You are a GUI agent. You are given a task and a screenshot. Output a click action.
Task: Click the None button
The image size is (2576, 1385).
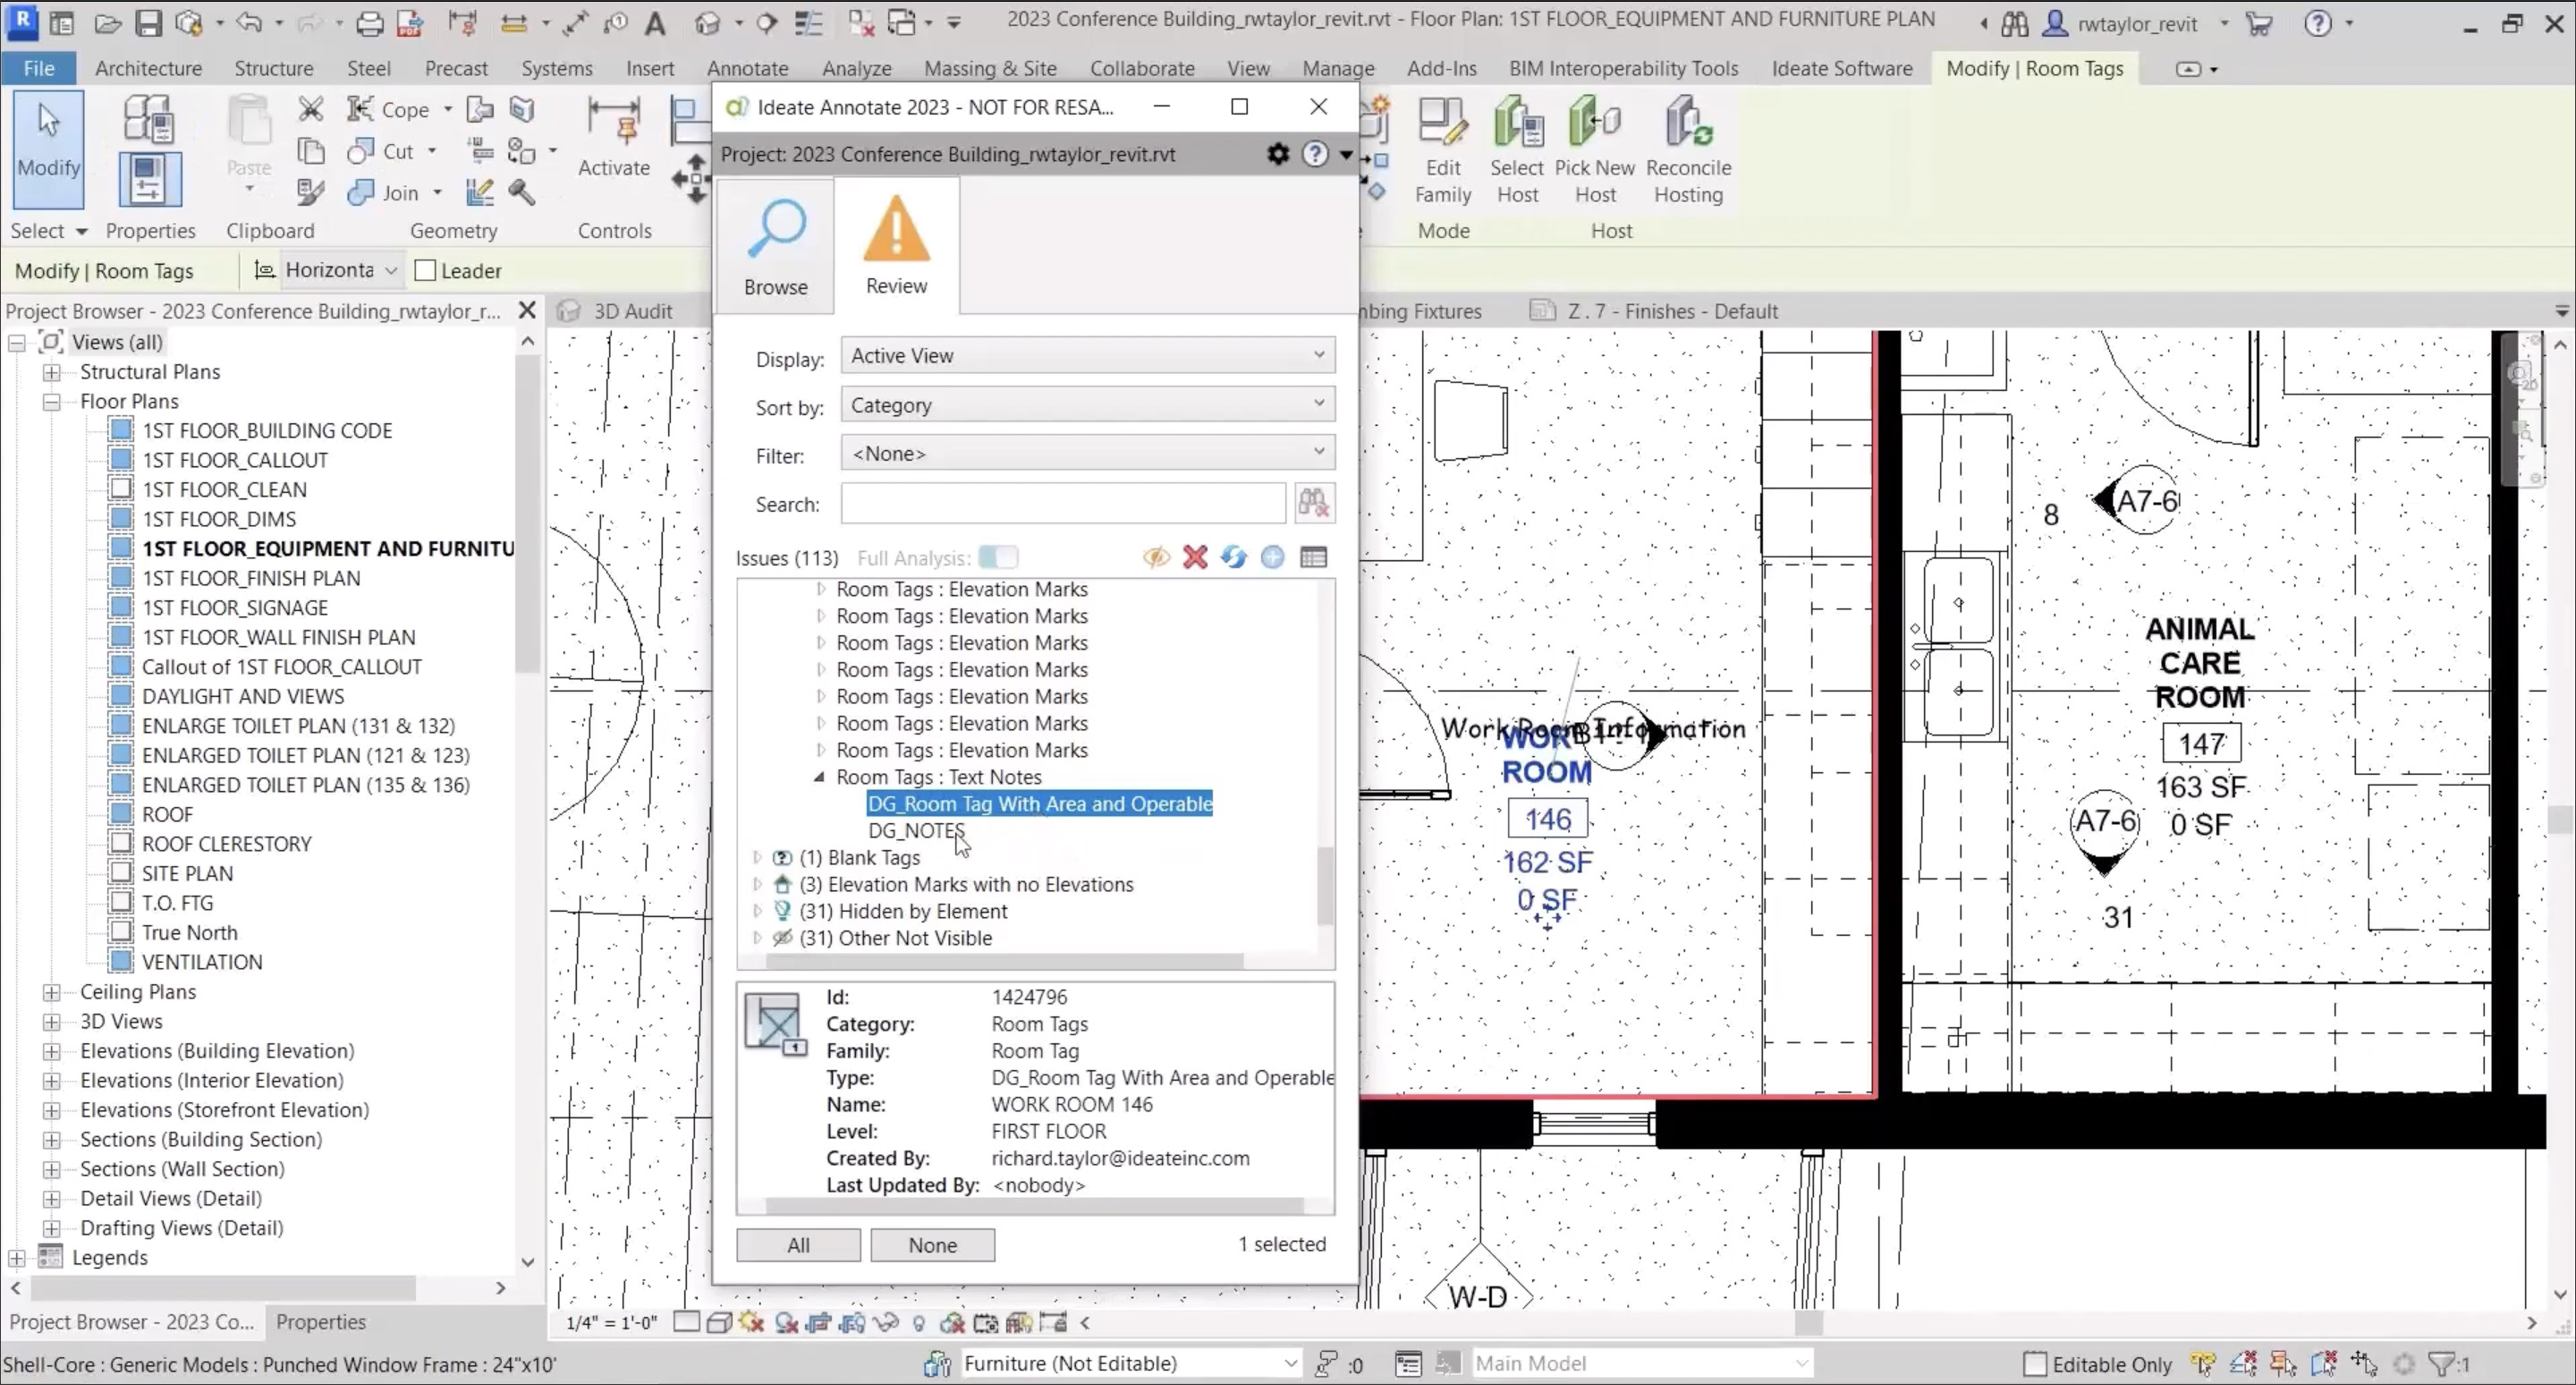coord(932,1245)
